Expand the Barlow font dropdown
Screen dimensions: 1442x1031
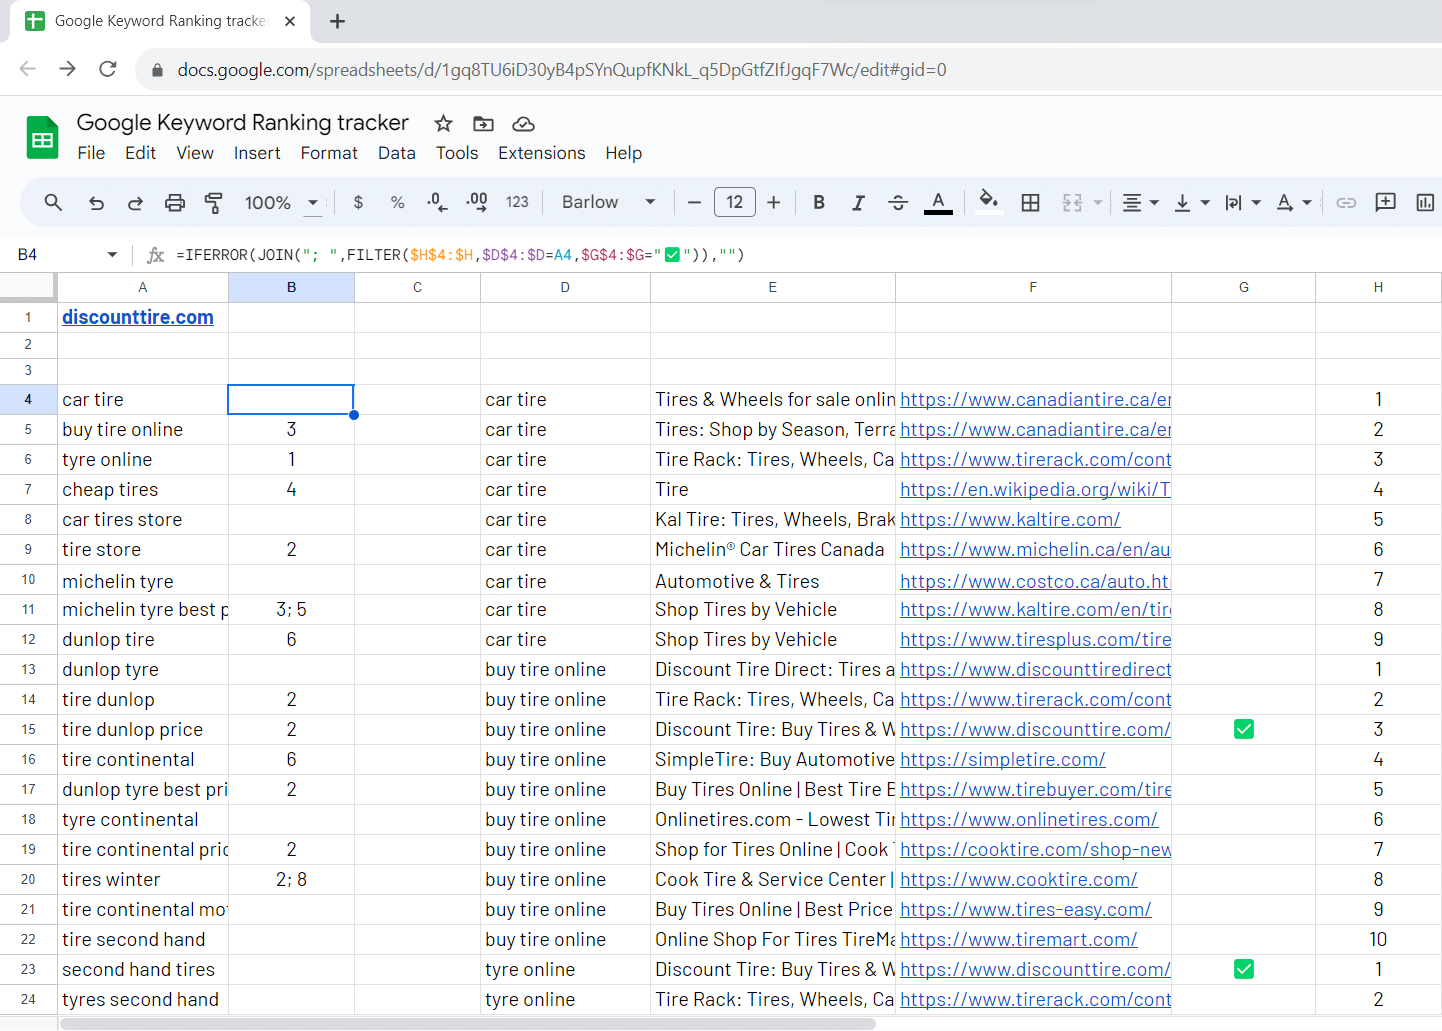608,203
